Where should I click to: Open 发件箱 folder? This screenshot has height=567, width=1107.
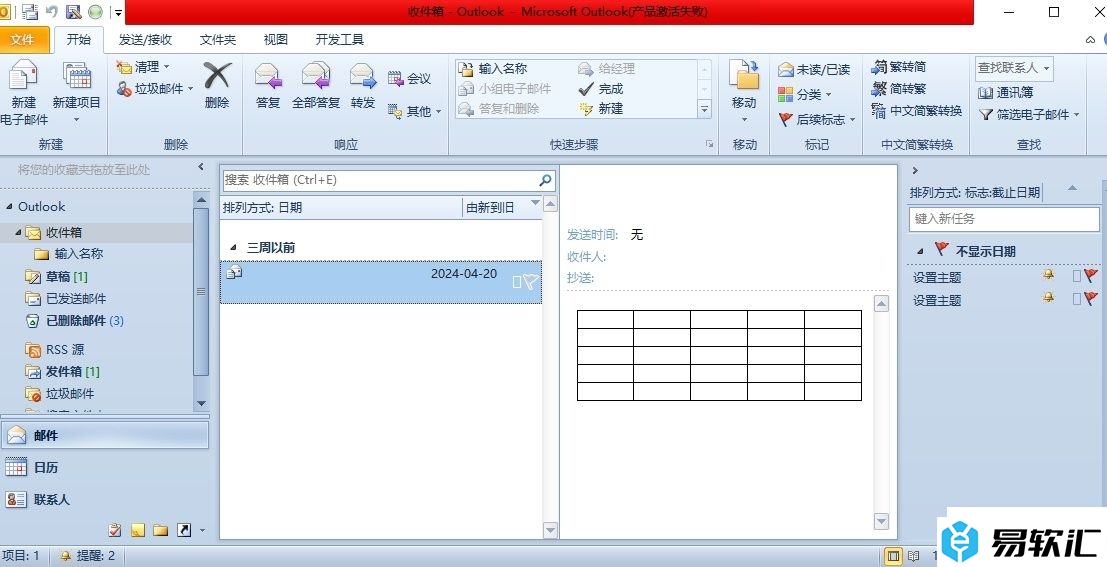tap(64, 371)
